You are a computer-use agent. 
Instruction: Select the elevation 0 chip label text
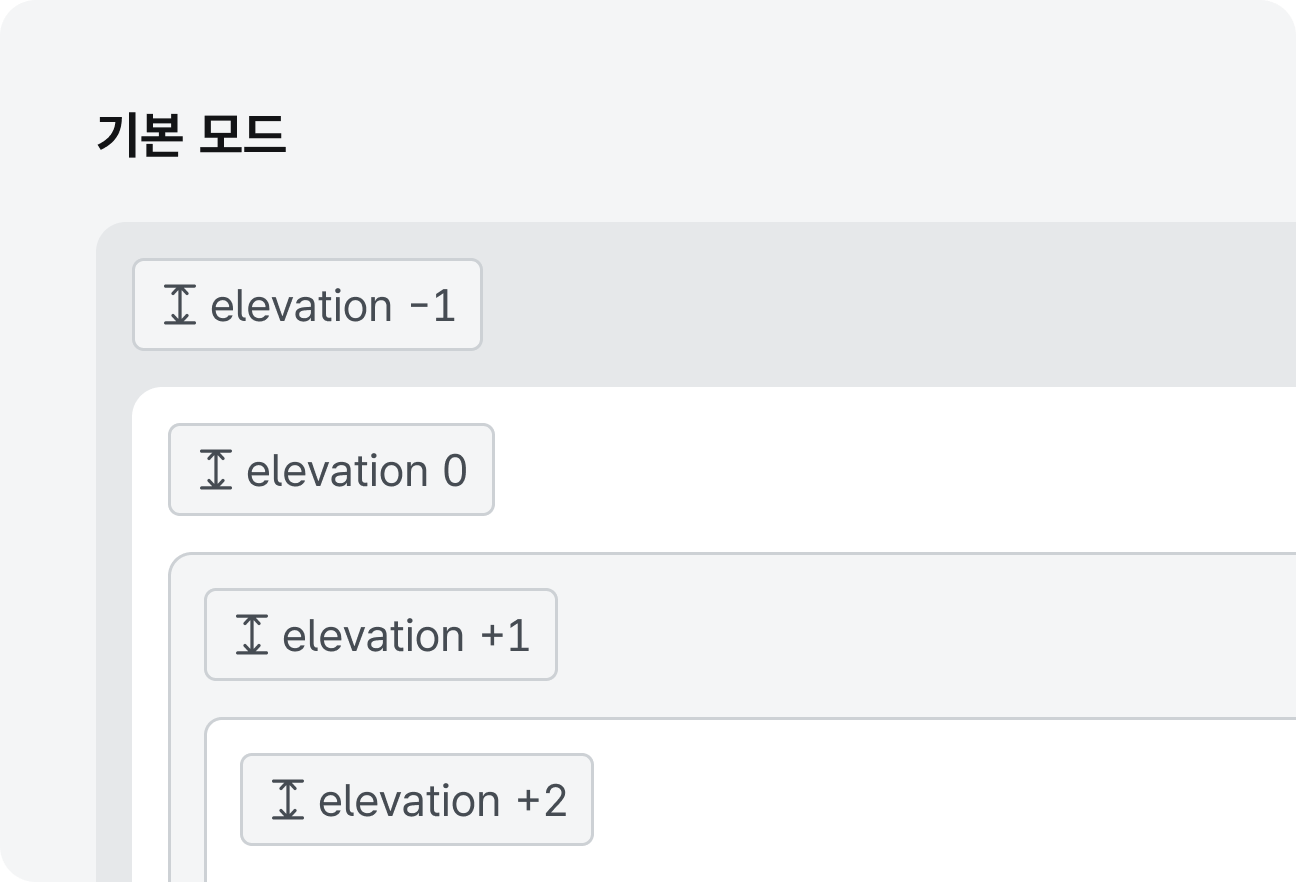point(357,471)
